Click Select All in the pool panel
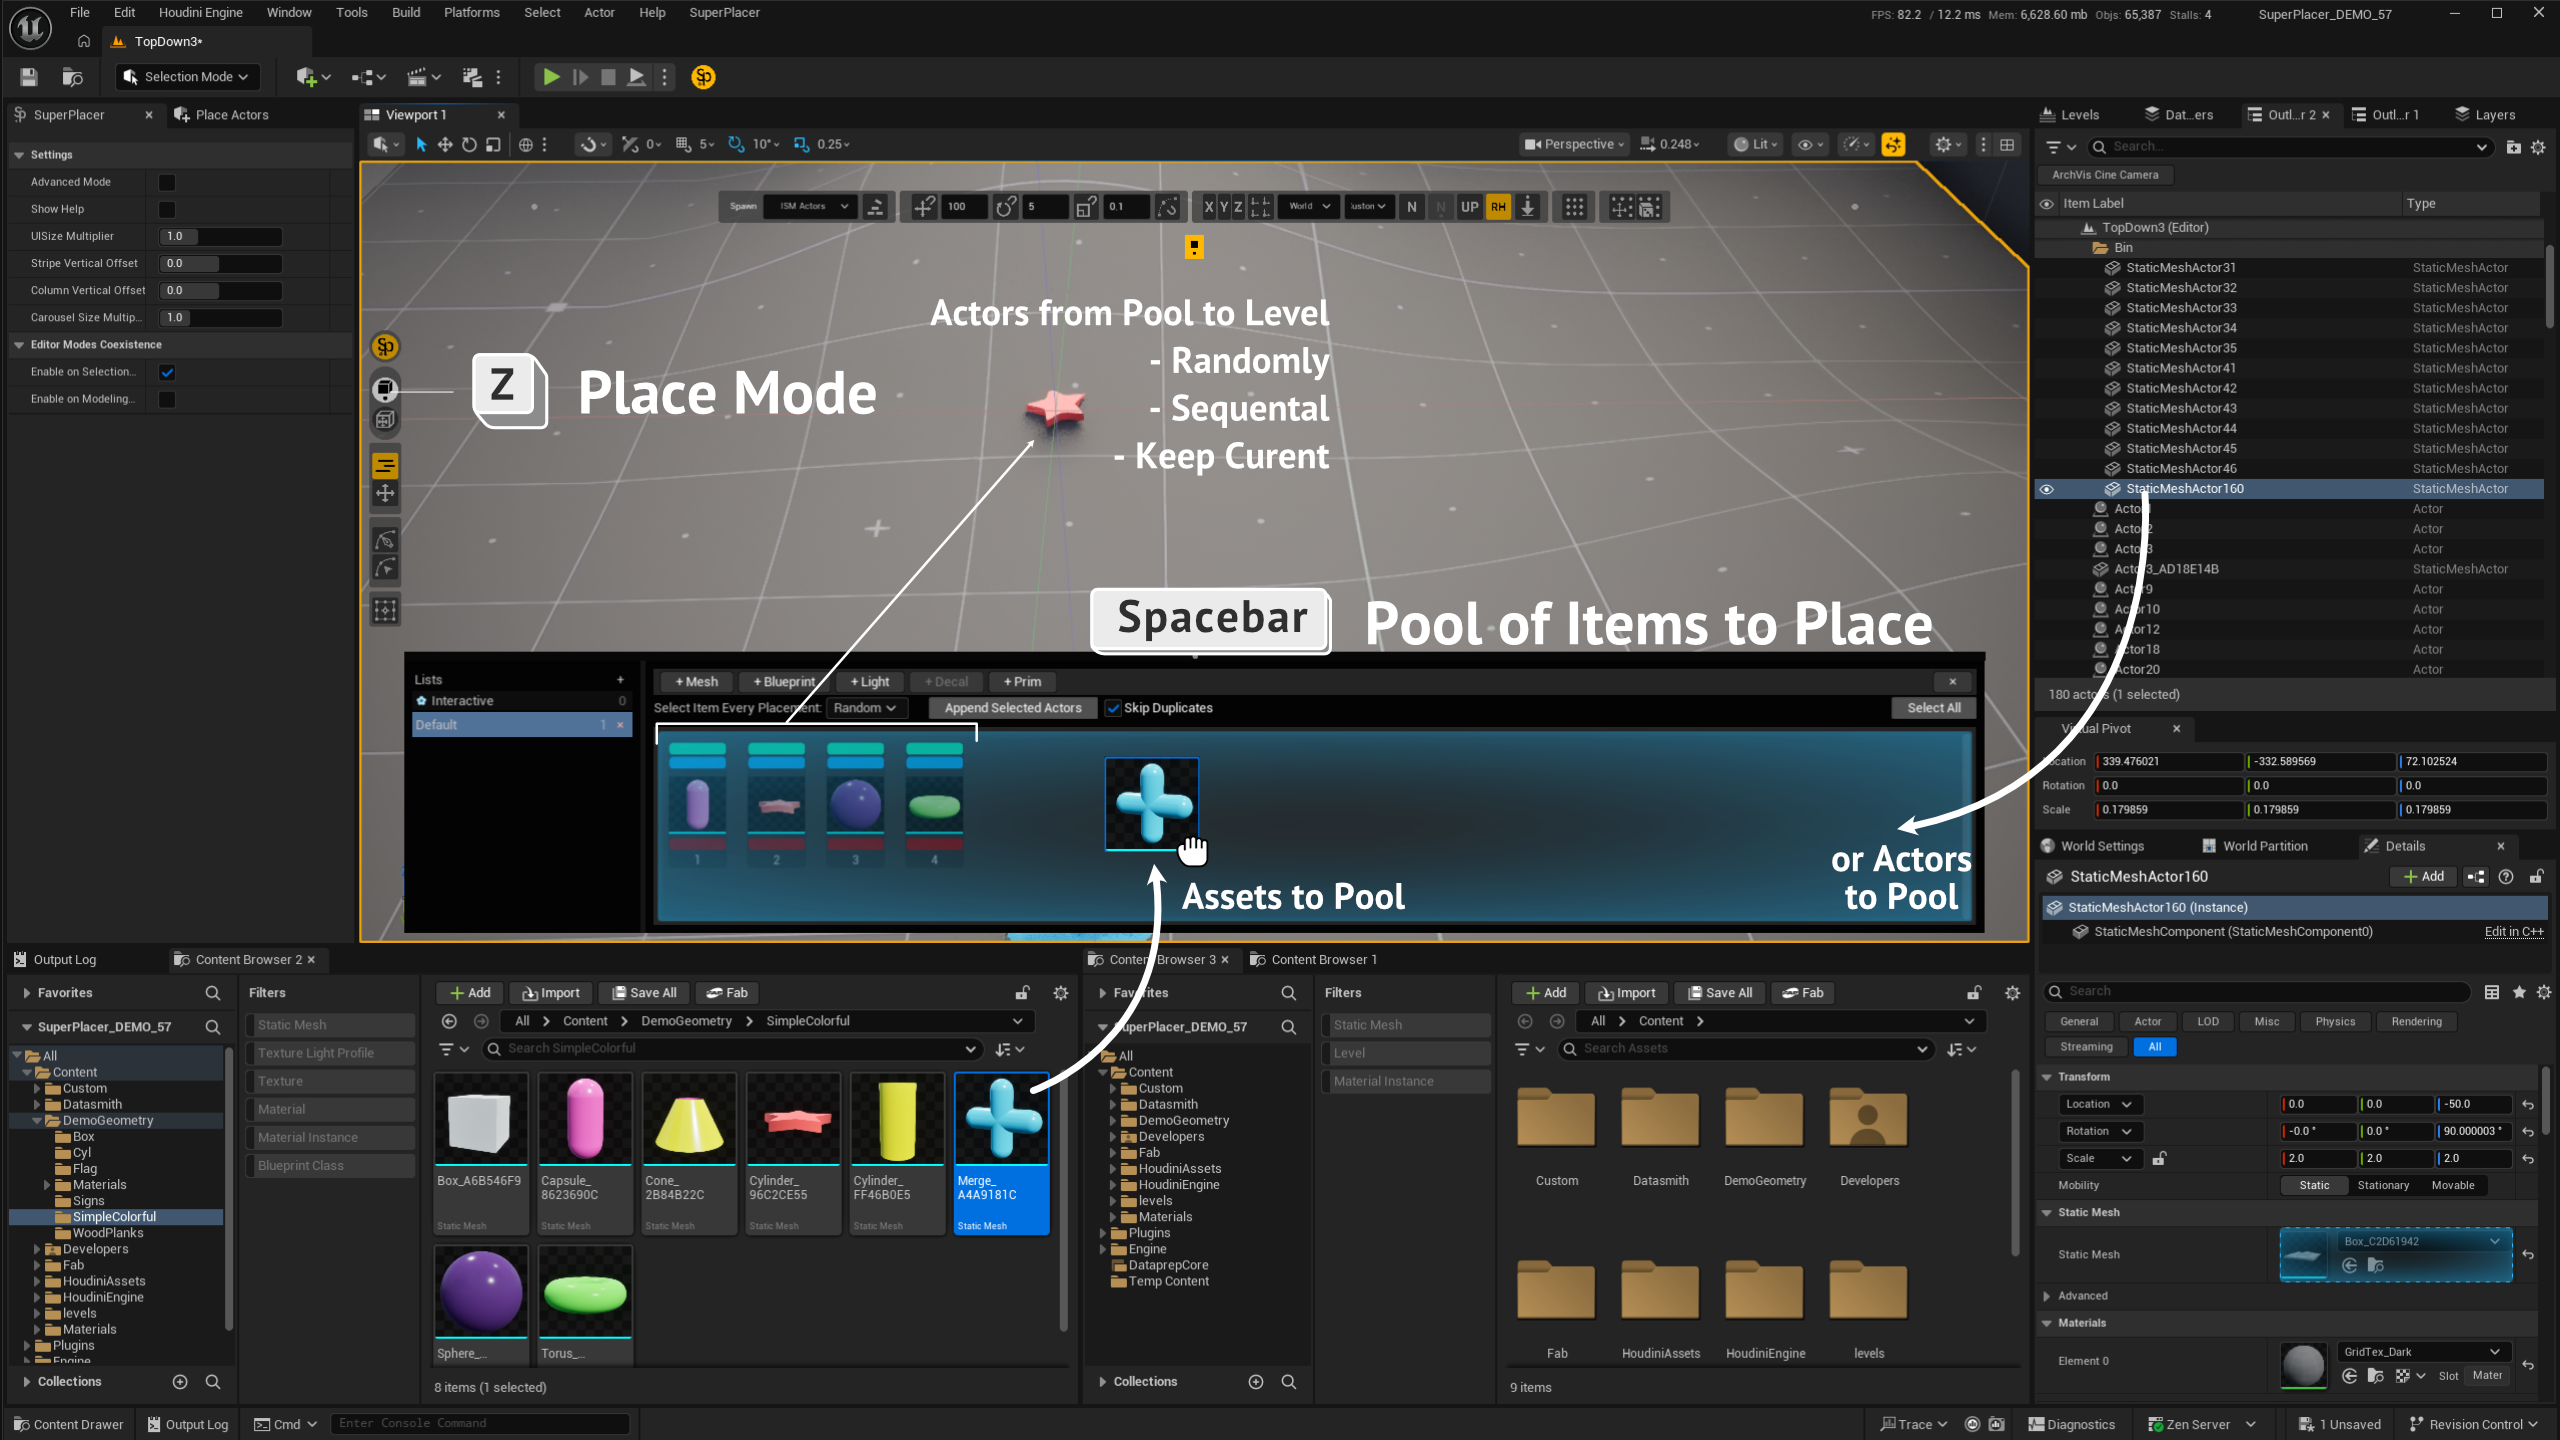Viewport: 2560px width, 1440px height. click(x=1933, y=708)
